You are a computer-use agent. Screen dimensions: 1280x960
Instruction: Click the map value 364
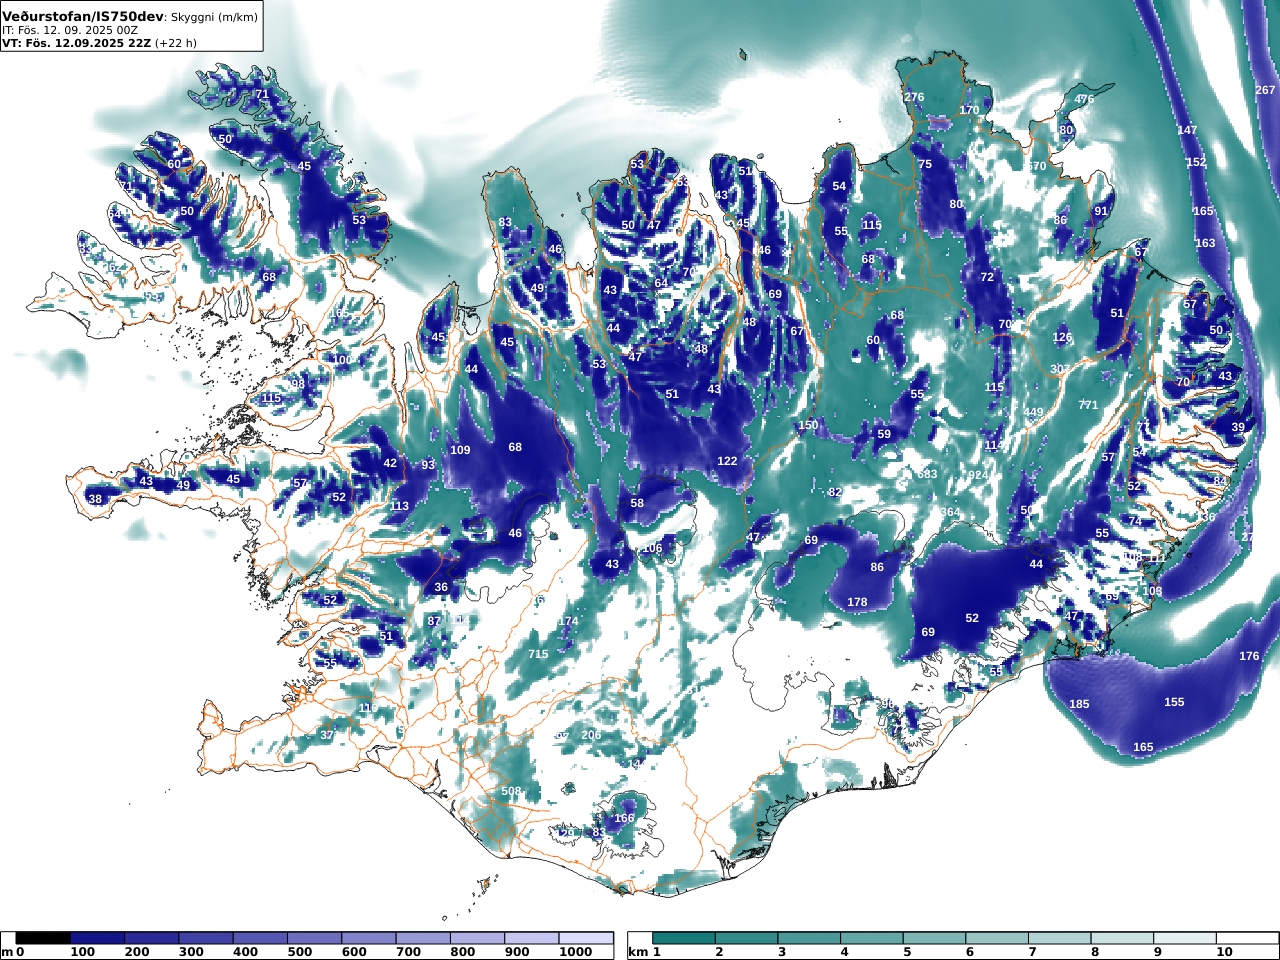pyautogui.click(x=949, y=512)
